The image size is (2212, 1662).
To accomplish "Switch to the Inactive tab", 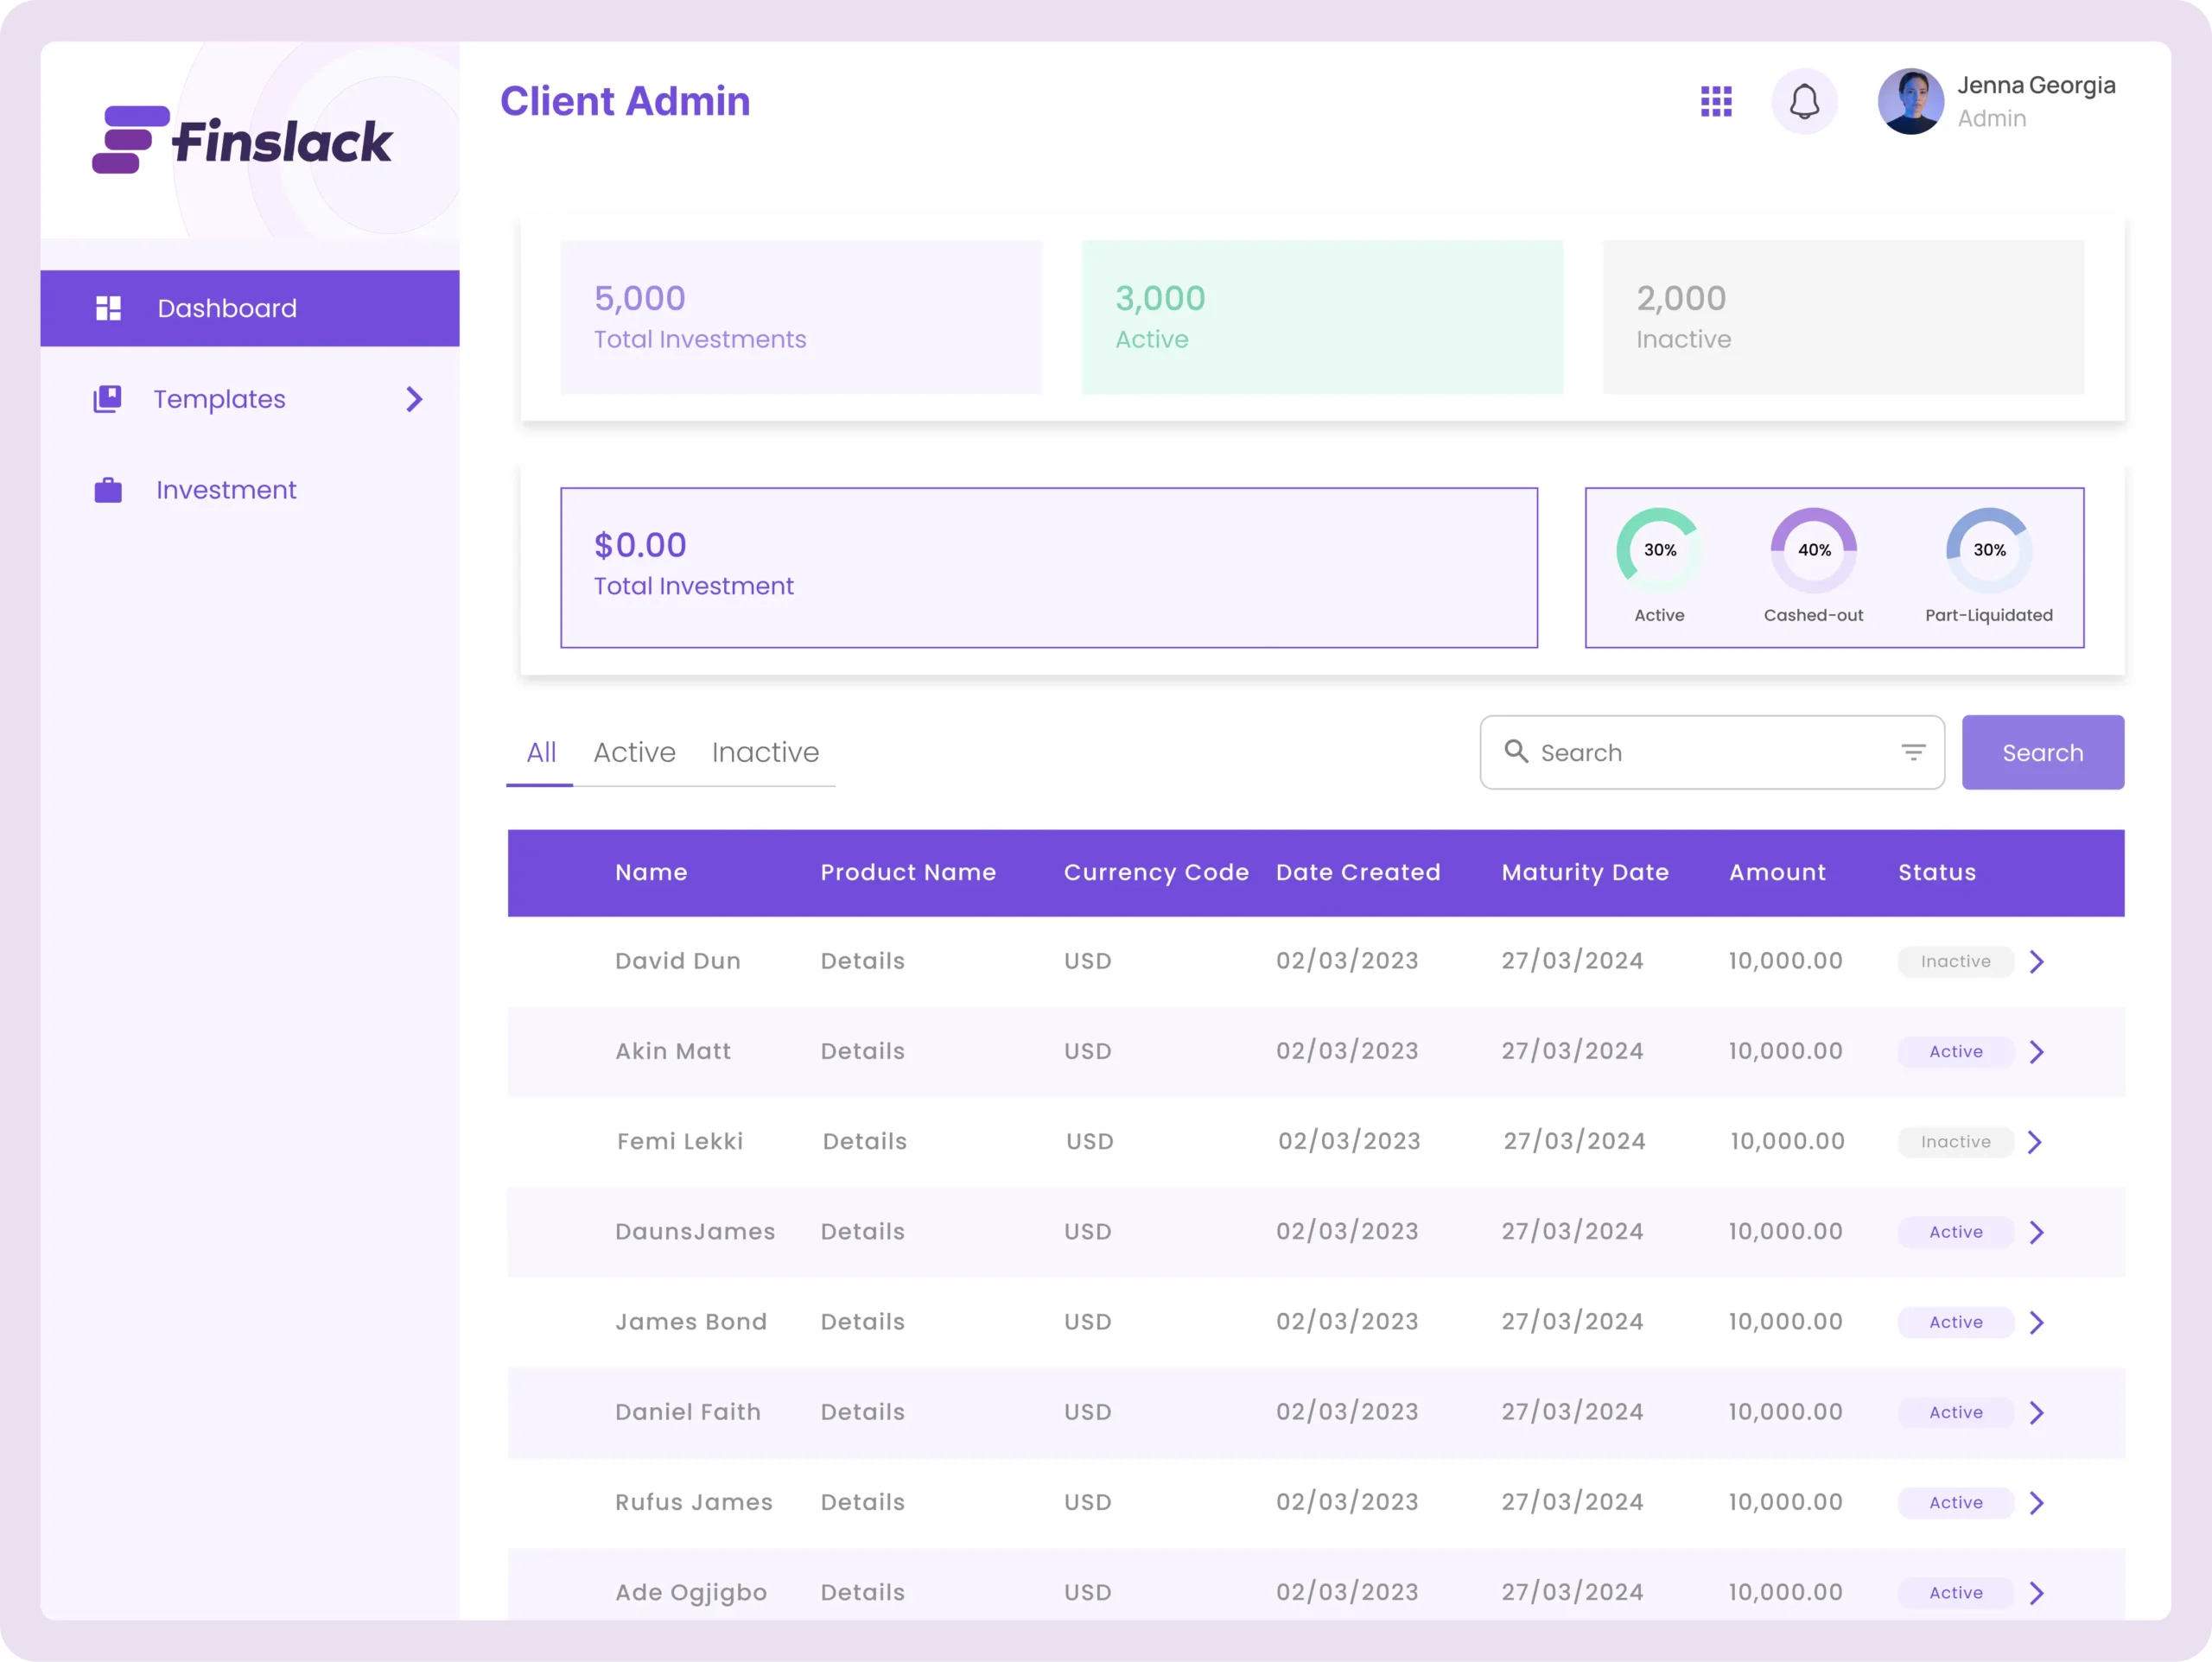I will click(x=765, y=752).
